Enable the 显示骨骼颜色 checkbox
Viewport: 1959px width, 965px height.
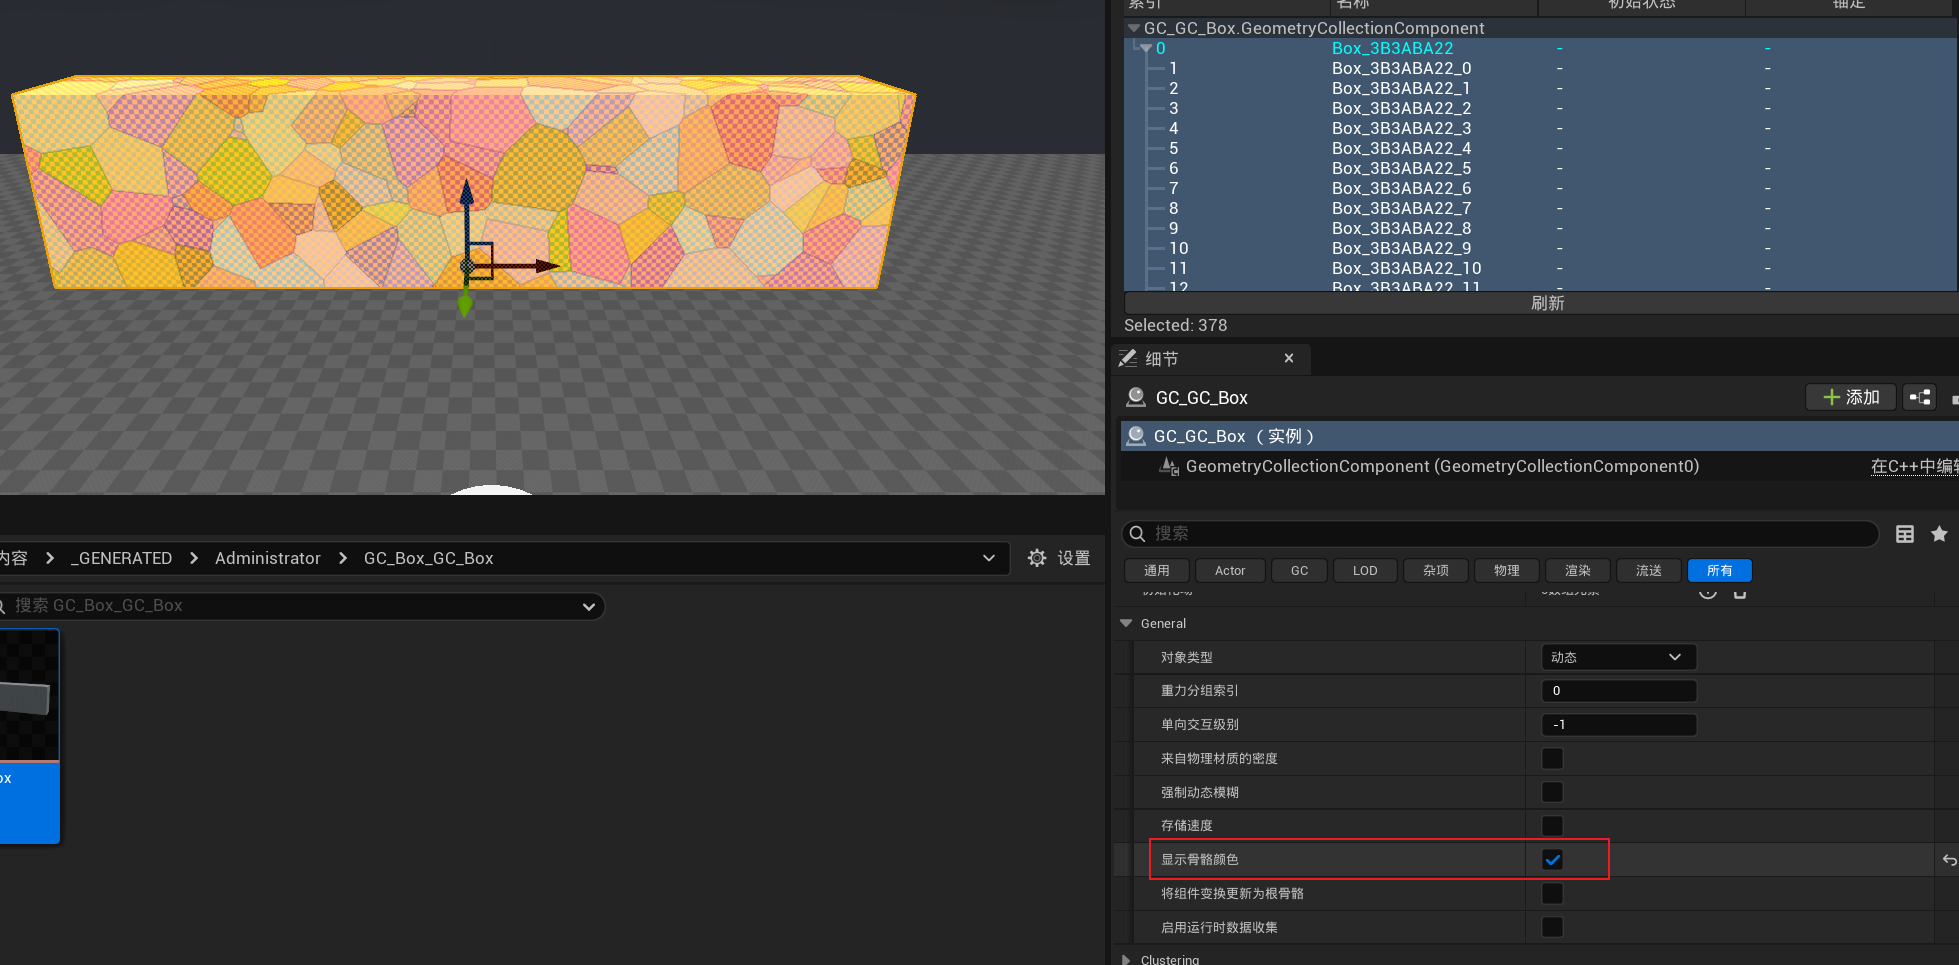pos(1552,859)
